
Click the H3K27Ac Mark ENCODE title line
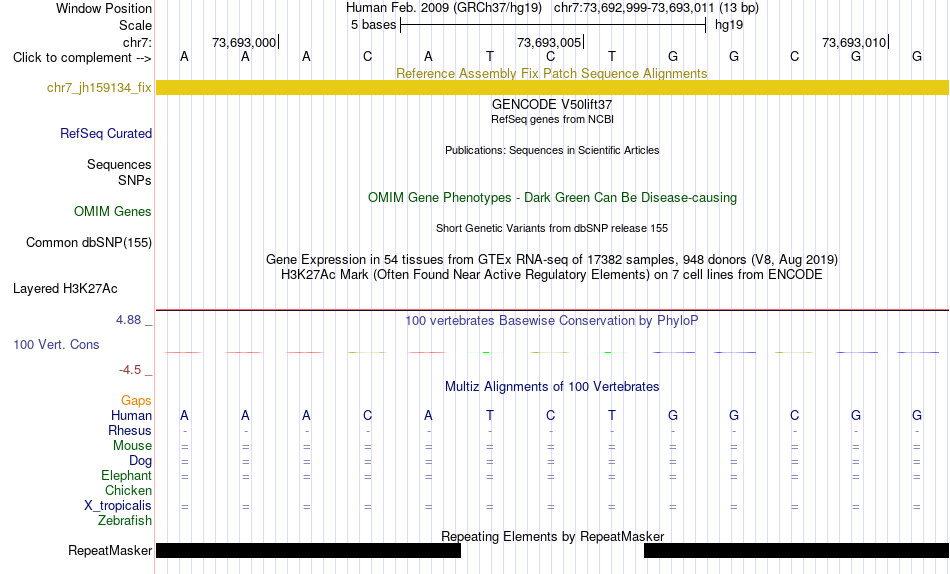click(x=552, y=275)
